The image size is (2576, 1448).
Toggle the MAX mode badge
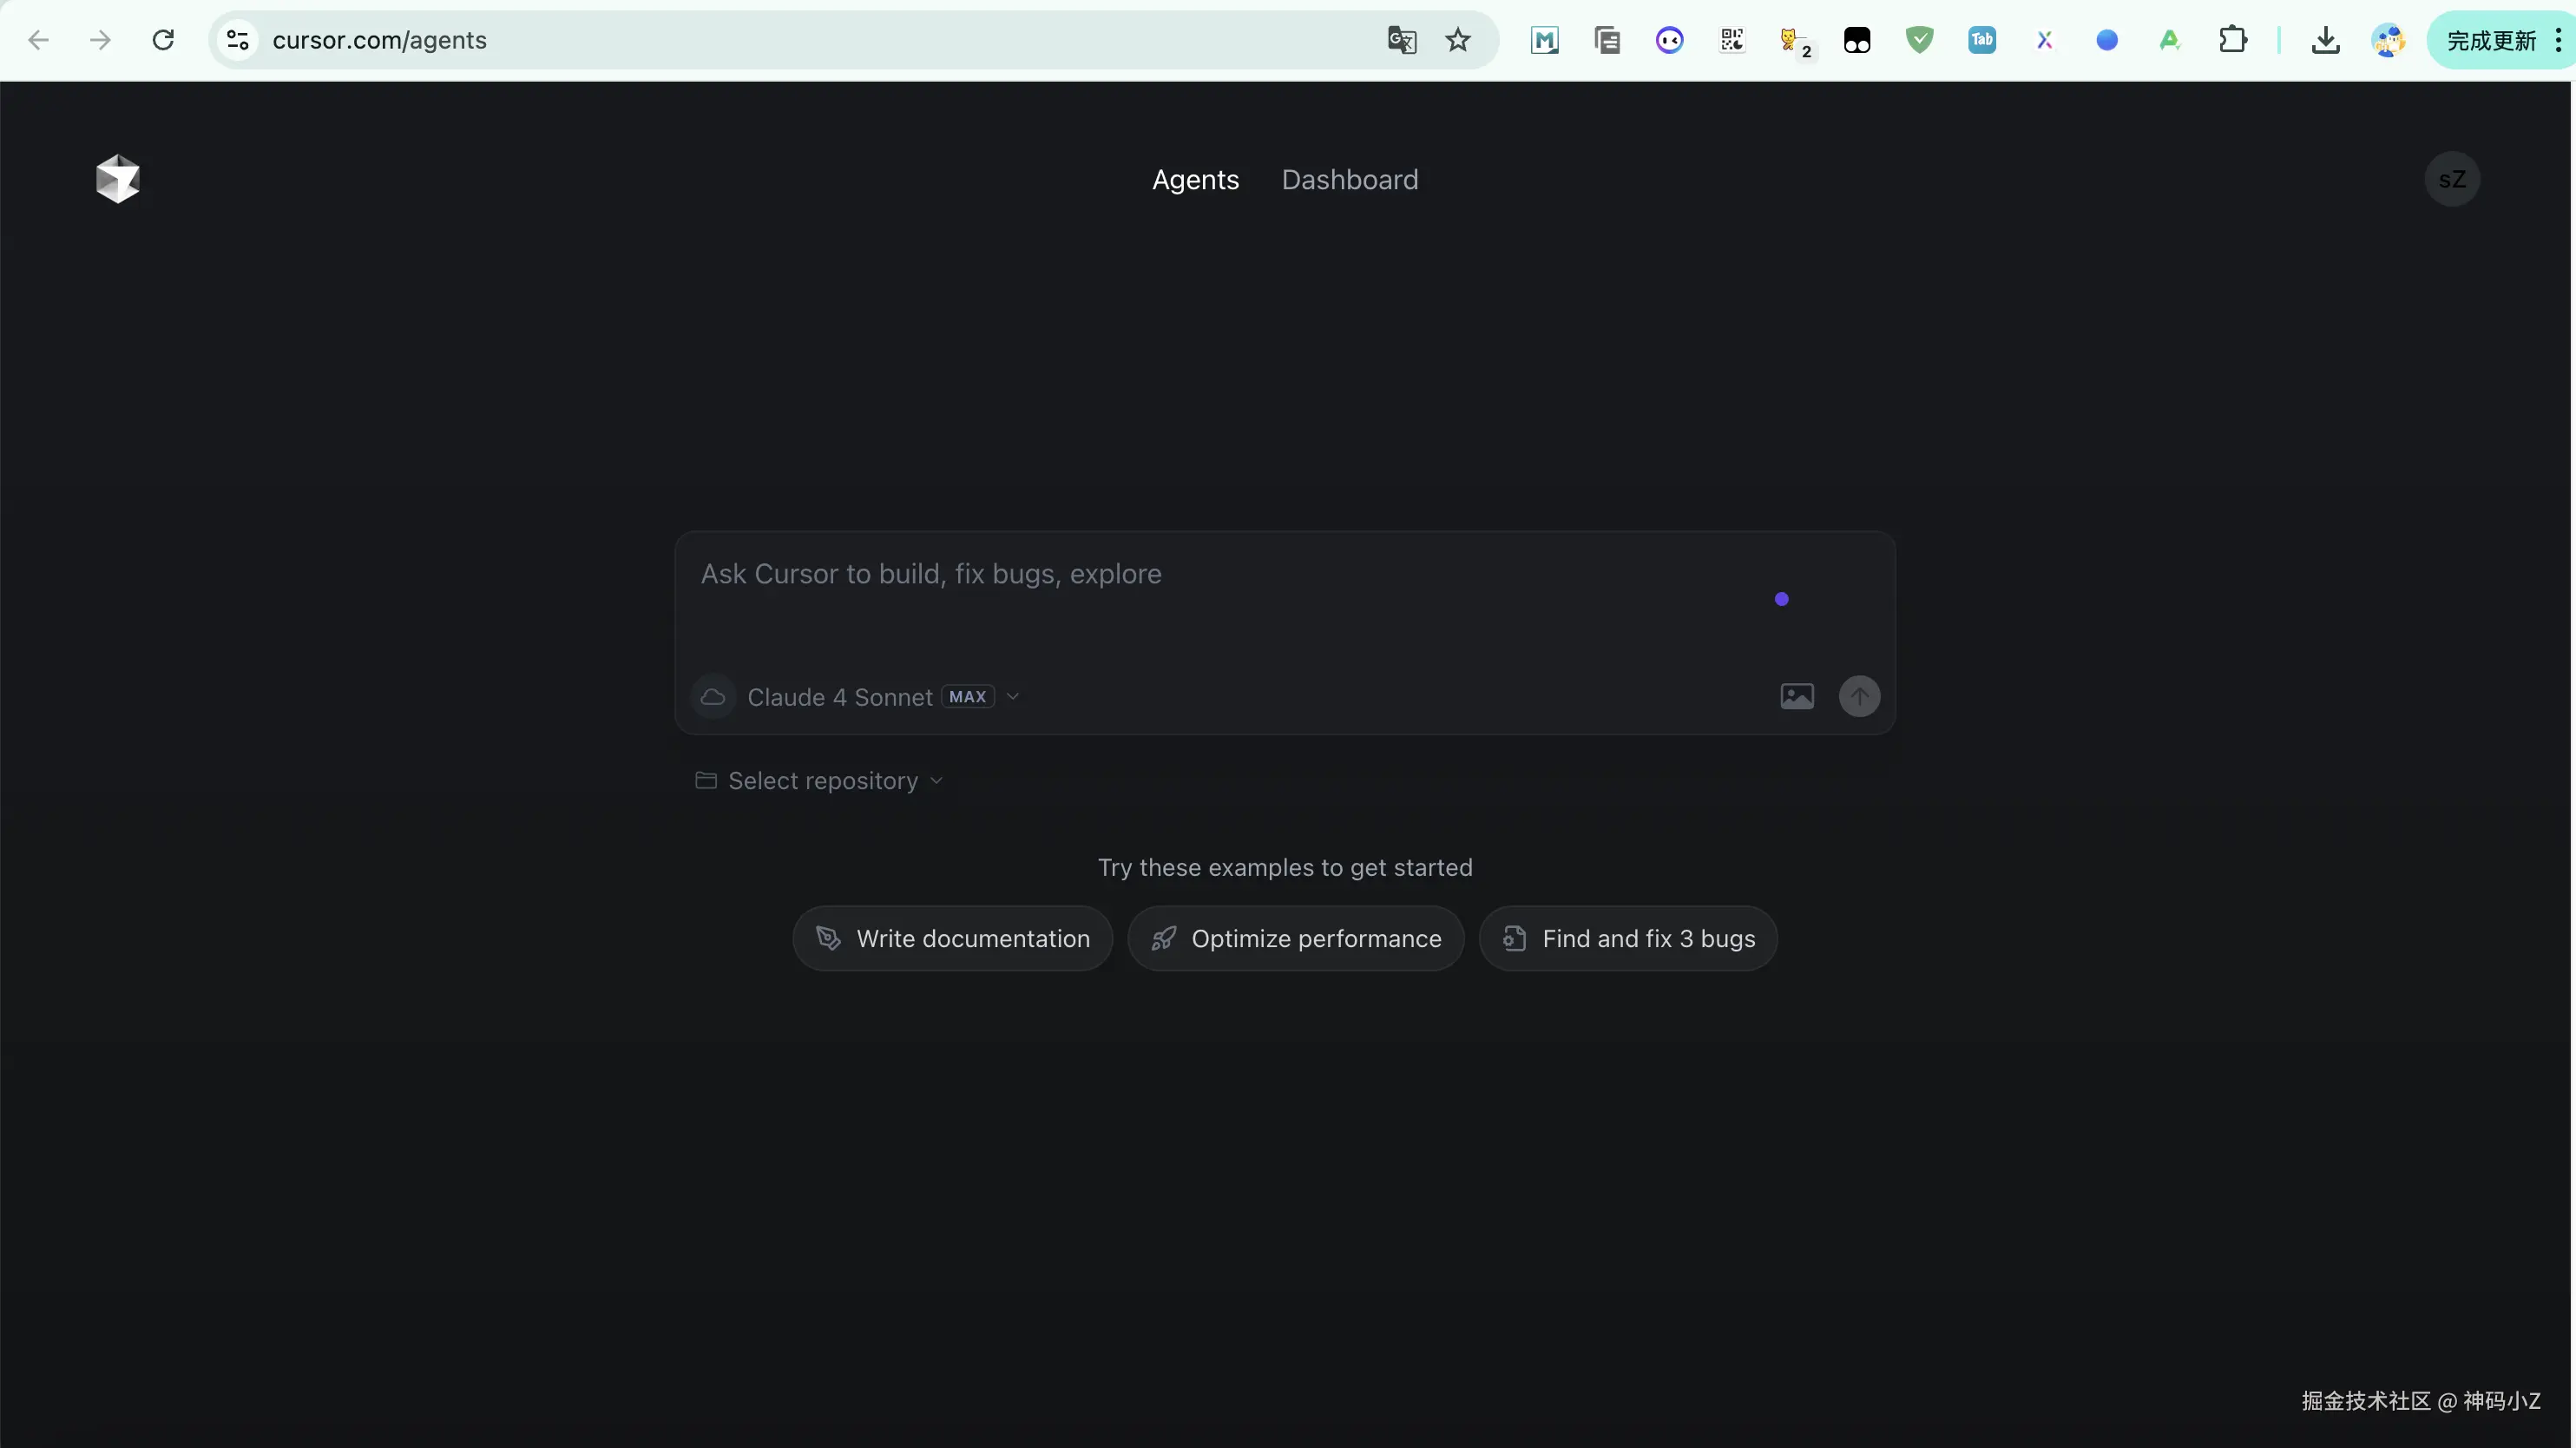(x=967, y=697)
